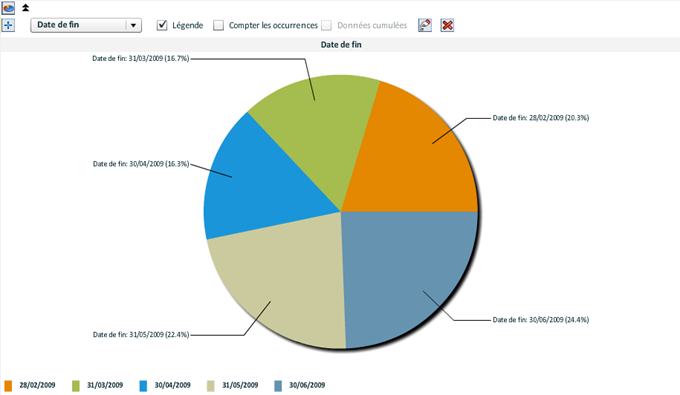
Task: Click the Date de fin chart title bar
Action: pos(340,44)
